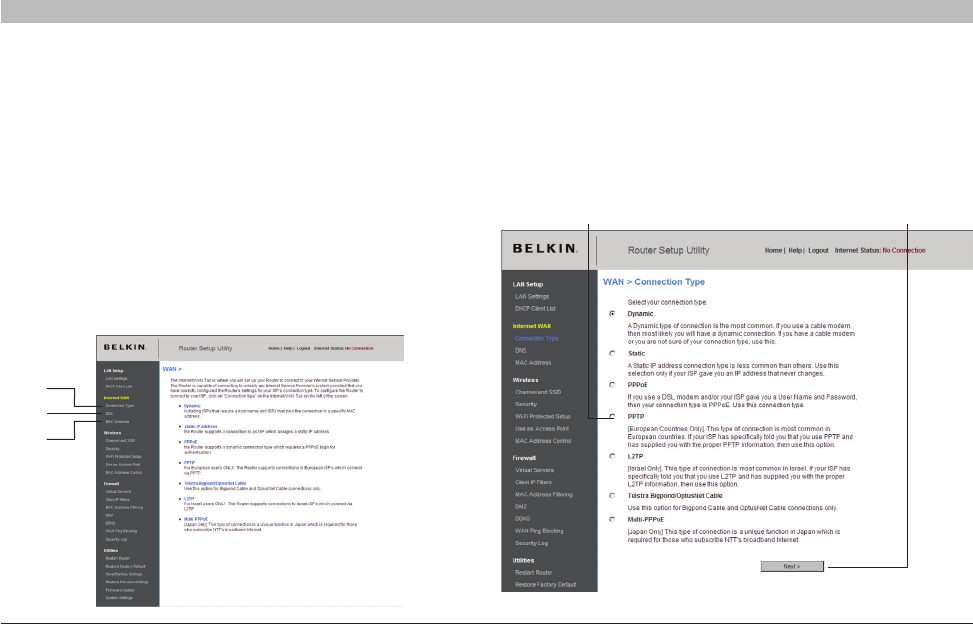Open Save/Backup Settings in small WAN overview sidebar
This screenshot has height=624, width=973.
pyautogui.click(x=124, y=574)
